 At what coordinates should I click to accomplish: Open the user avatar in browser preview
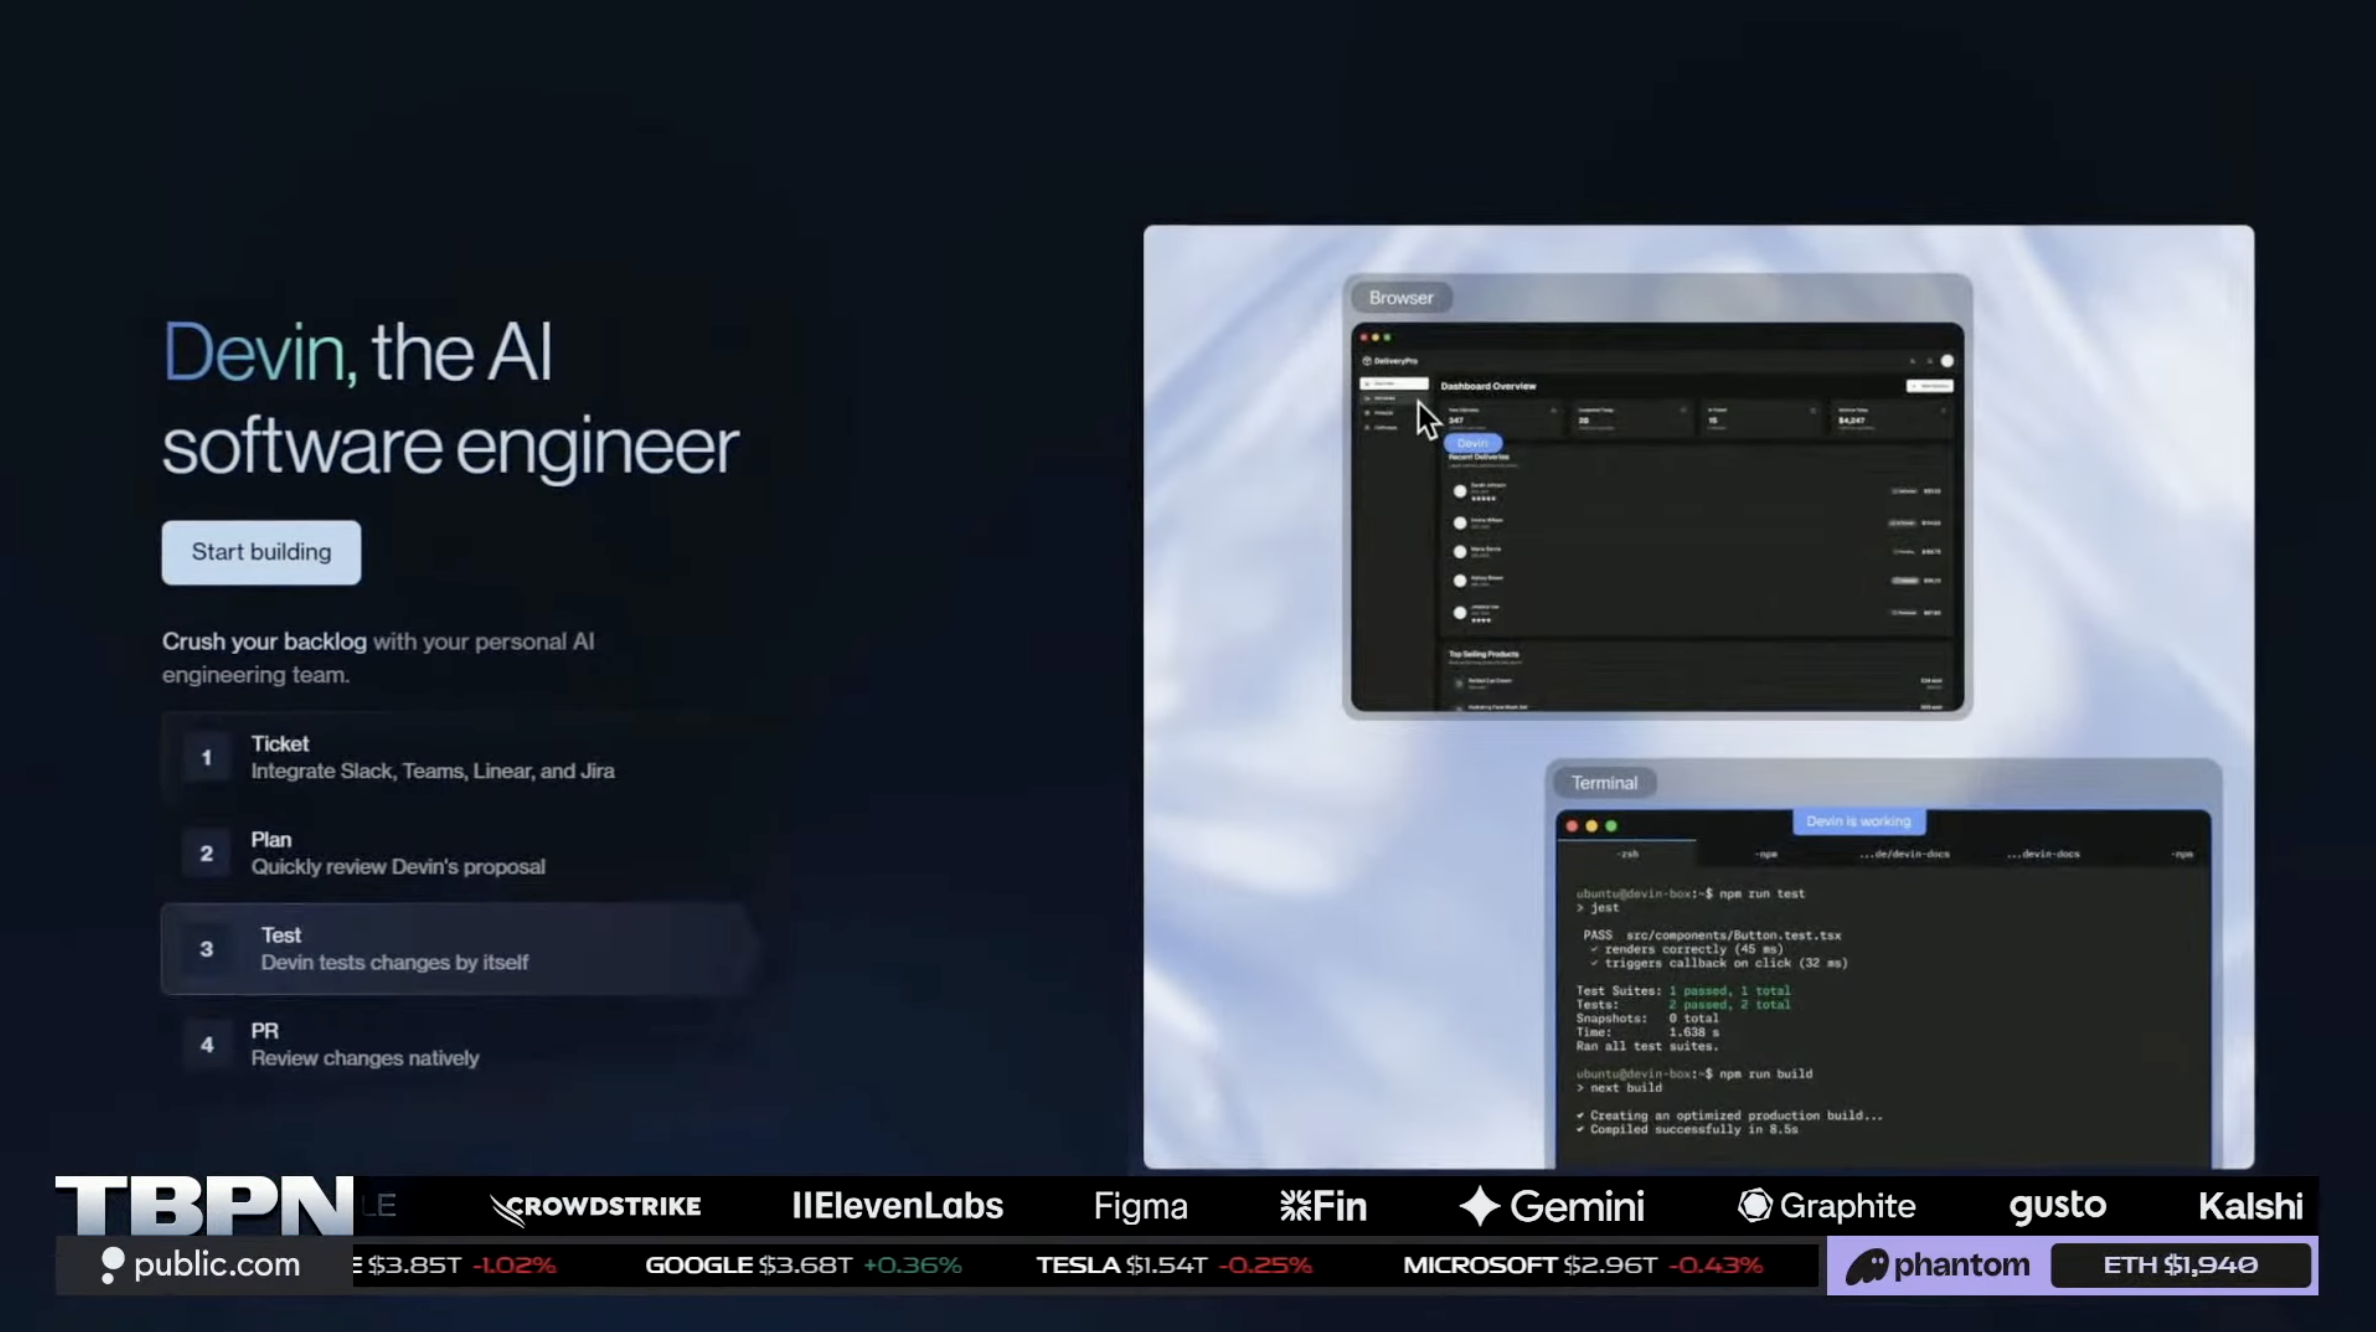point(1947,361)
